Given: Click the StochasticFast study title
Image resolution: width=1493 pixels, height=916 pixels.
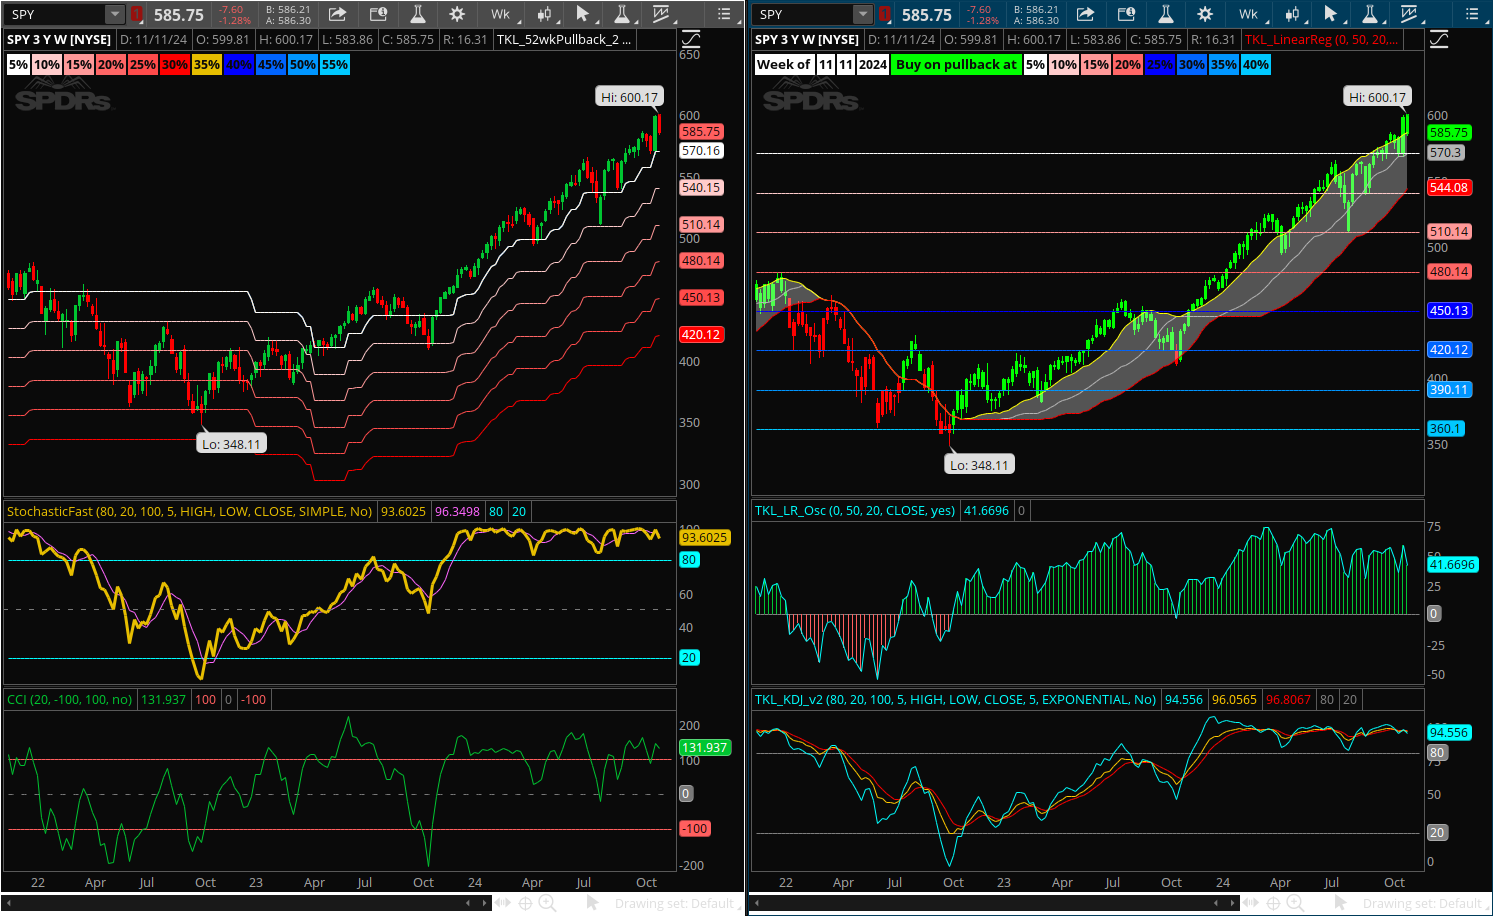Looking at the screenshot, I should tap(189, 511).
